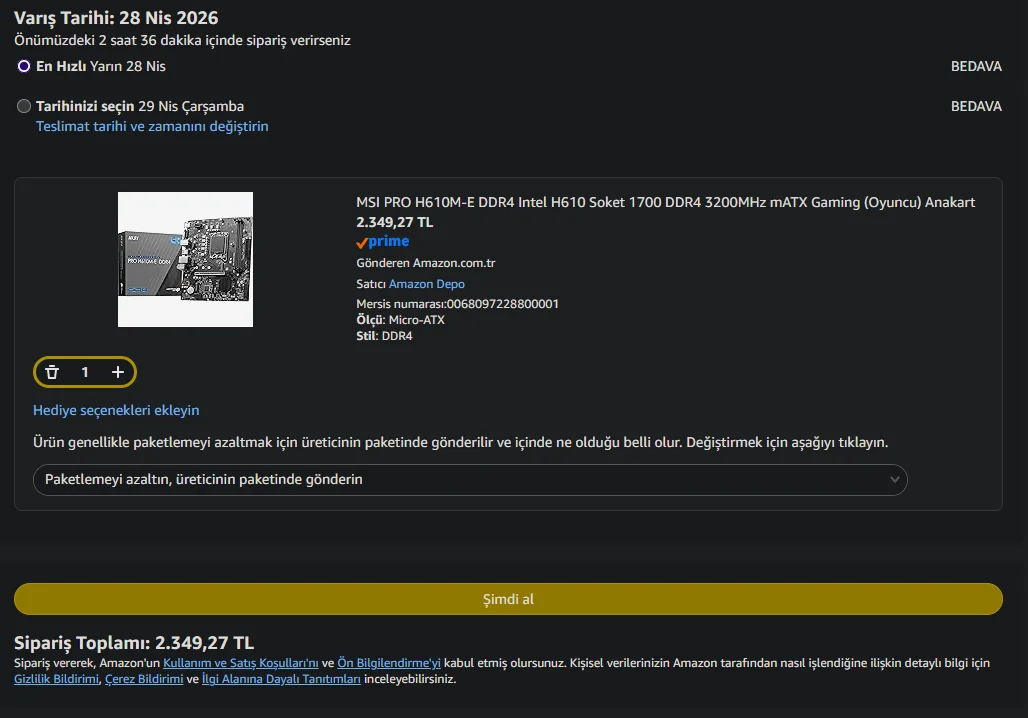
Task: Select the Tarihinizi seçin 29 Nis Çarşamba option
Action: point(24,106)
